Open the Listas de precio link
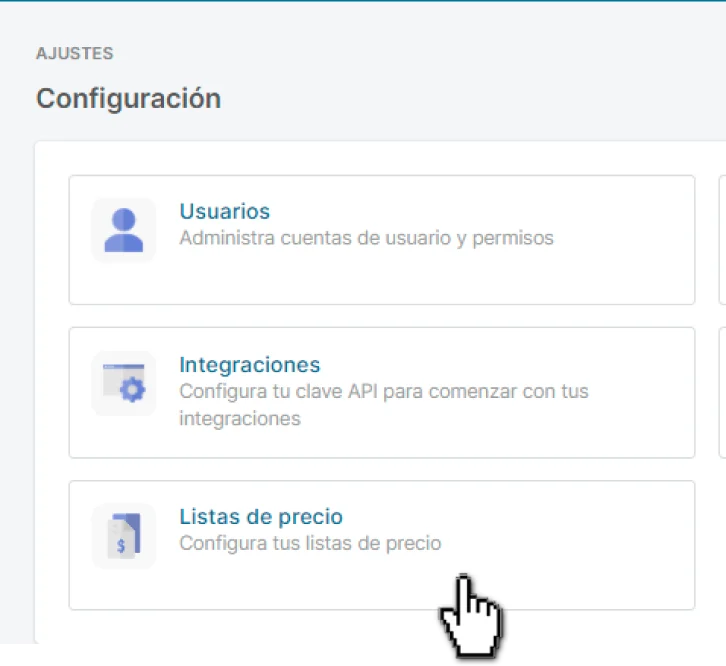The image size is (726, 666). tap(261, 517)
